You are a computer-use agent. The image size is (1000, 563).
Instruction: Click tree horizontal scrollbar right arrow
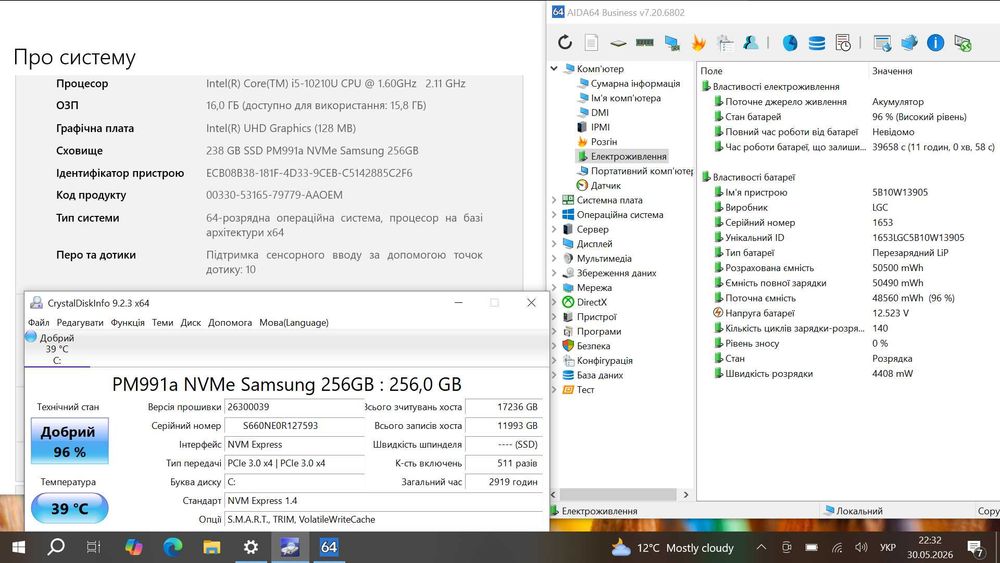coord(686,494)
